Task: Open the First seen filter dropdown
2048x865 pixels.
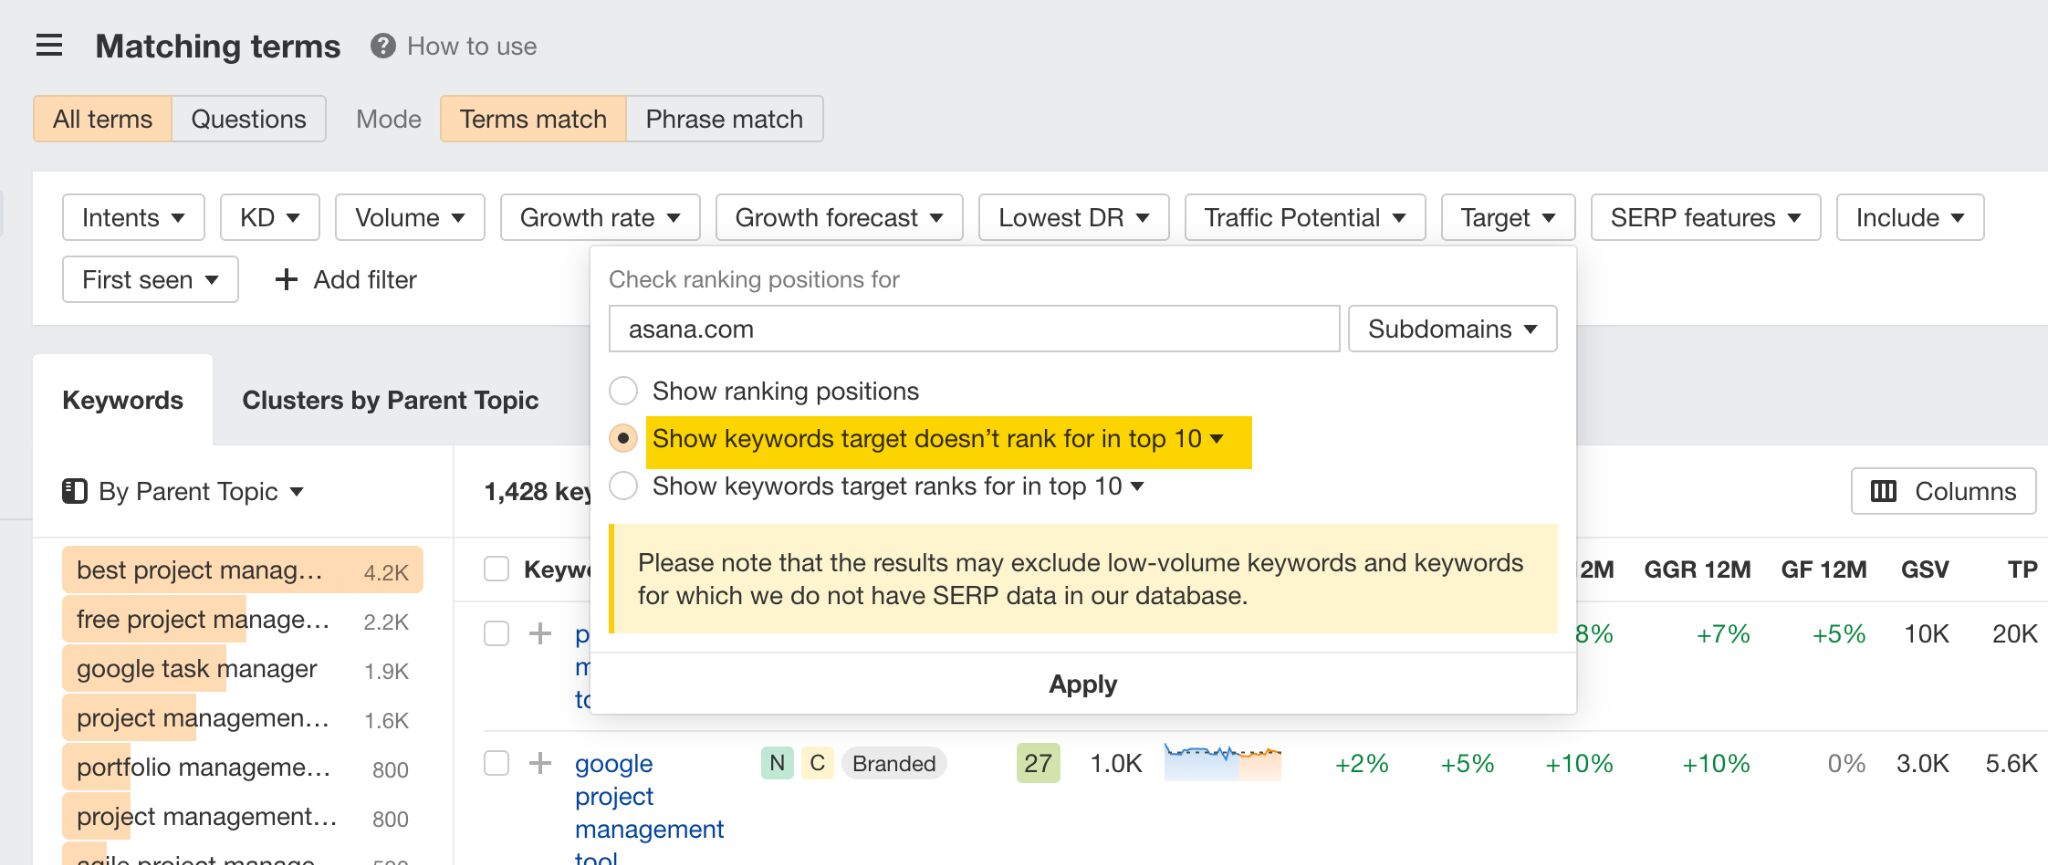Action: coord(150,279)
